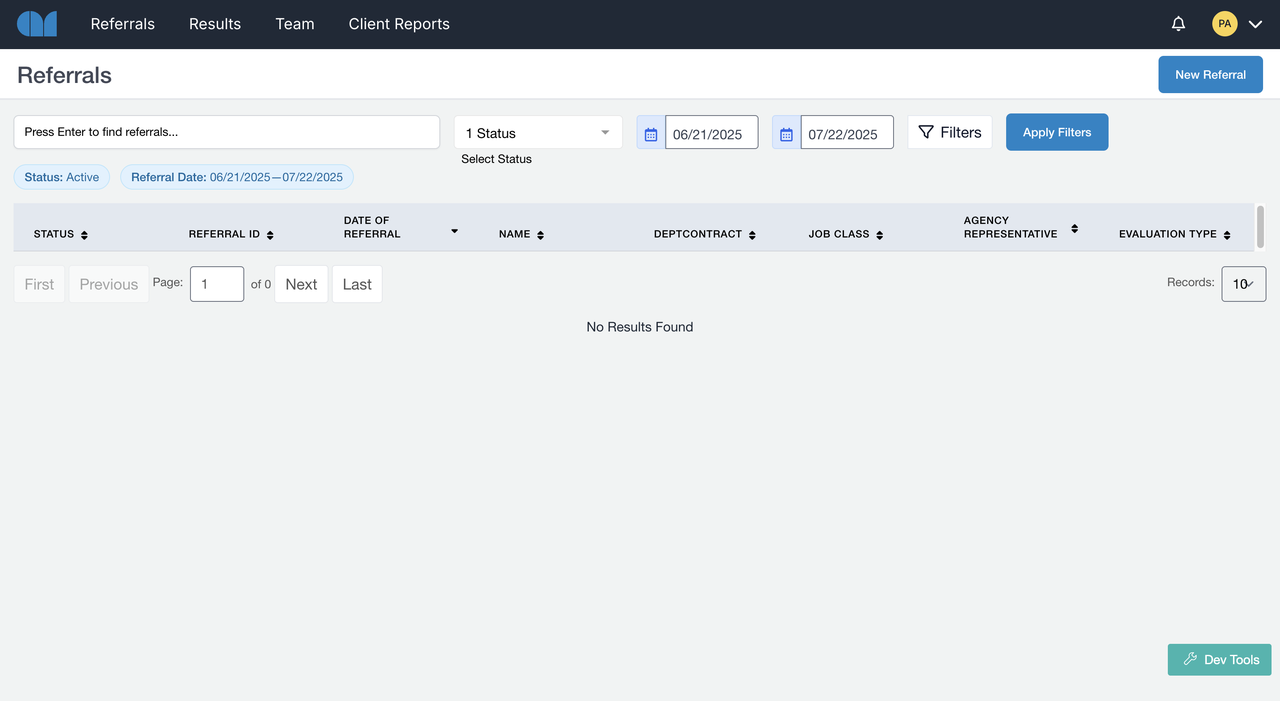Open the start date calendar icon
The width and height of the screenshot is (1280, 701).
click(x=651, y=132)
